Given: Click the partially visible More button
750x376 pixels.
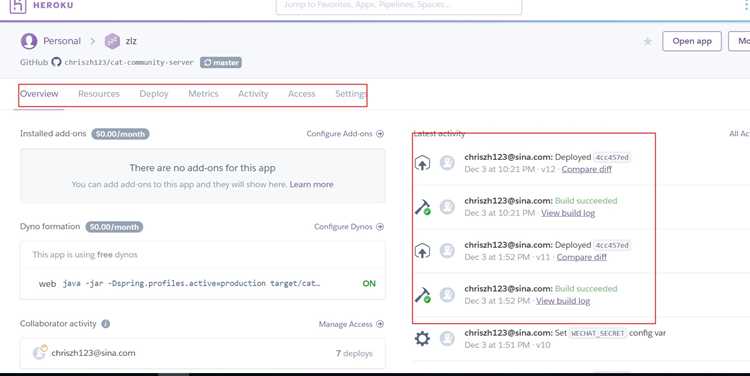Looking at the screenshot, I should pyautogui.click(x=739, y=41).
